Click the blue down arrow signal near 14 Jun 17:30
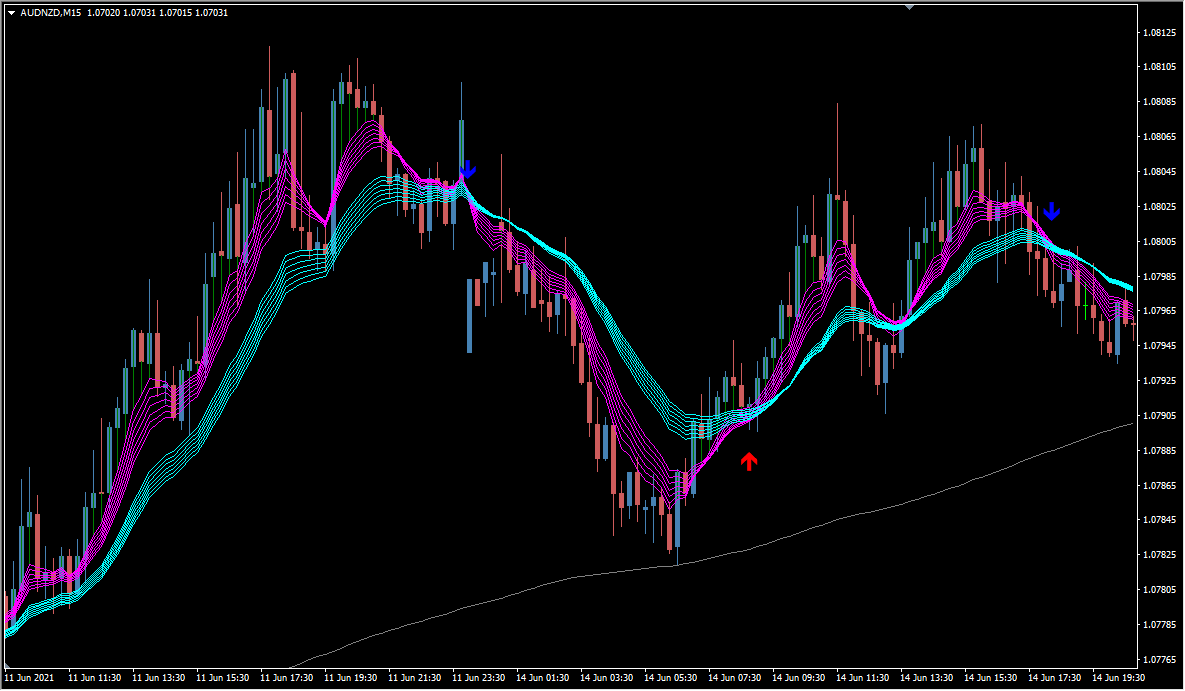Screen dimensions: 1185x691 1051,211
